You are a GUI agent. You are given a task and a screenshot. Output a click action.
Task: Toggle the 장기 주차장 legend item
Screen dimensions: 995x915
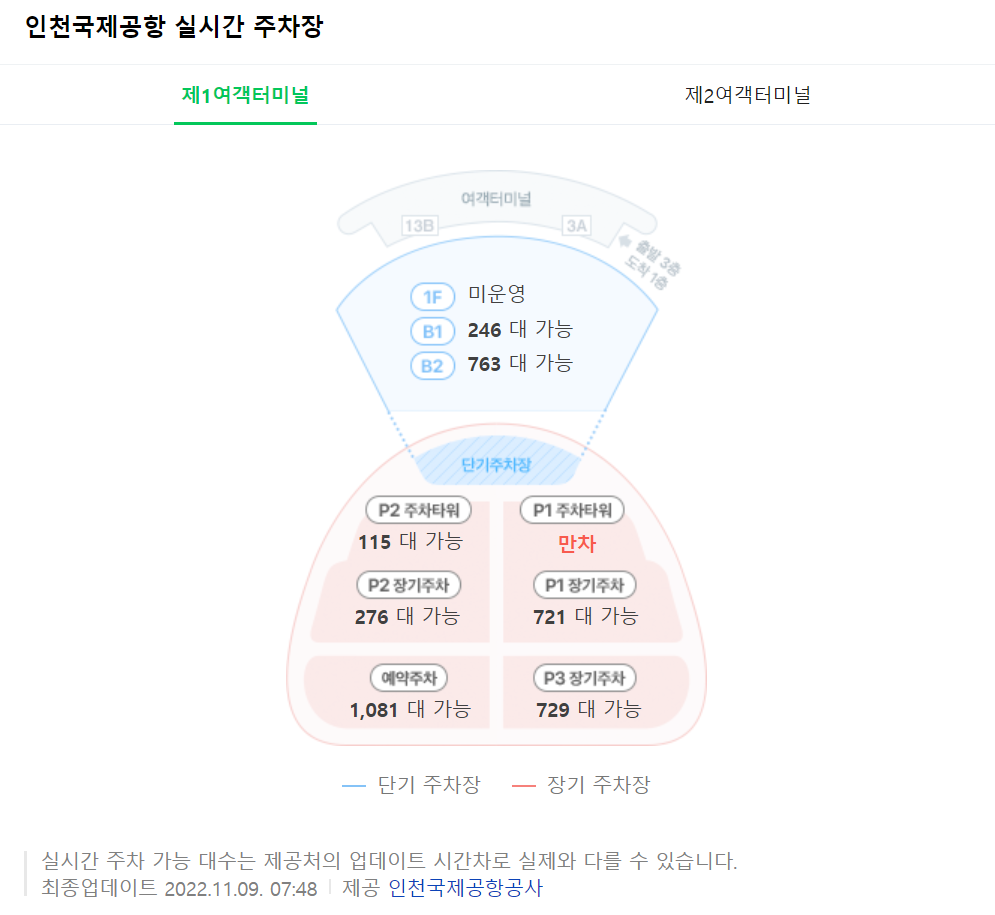pos(595,785)
